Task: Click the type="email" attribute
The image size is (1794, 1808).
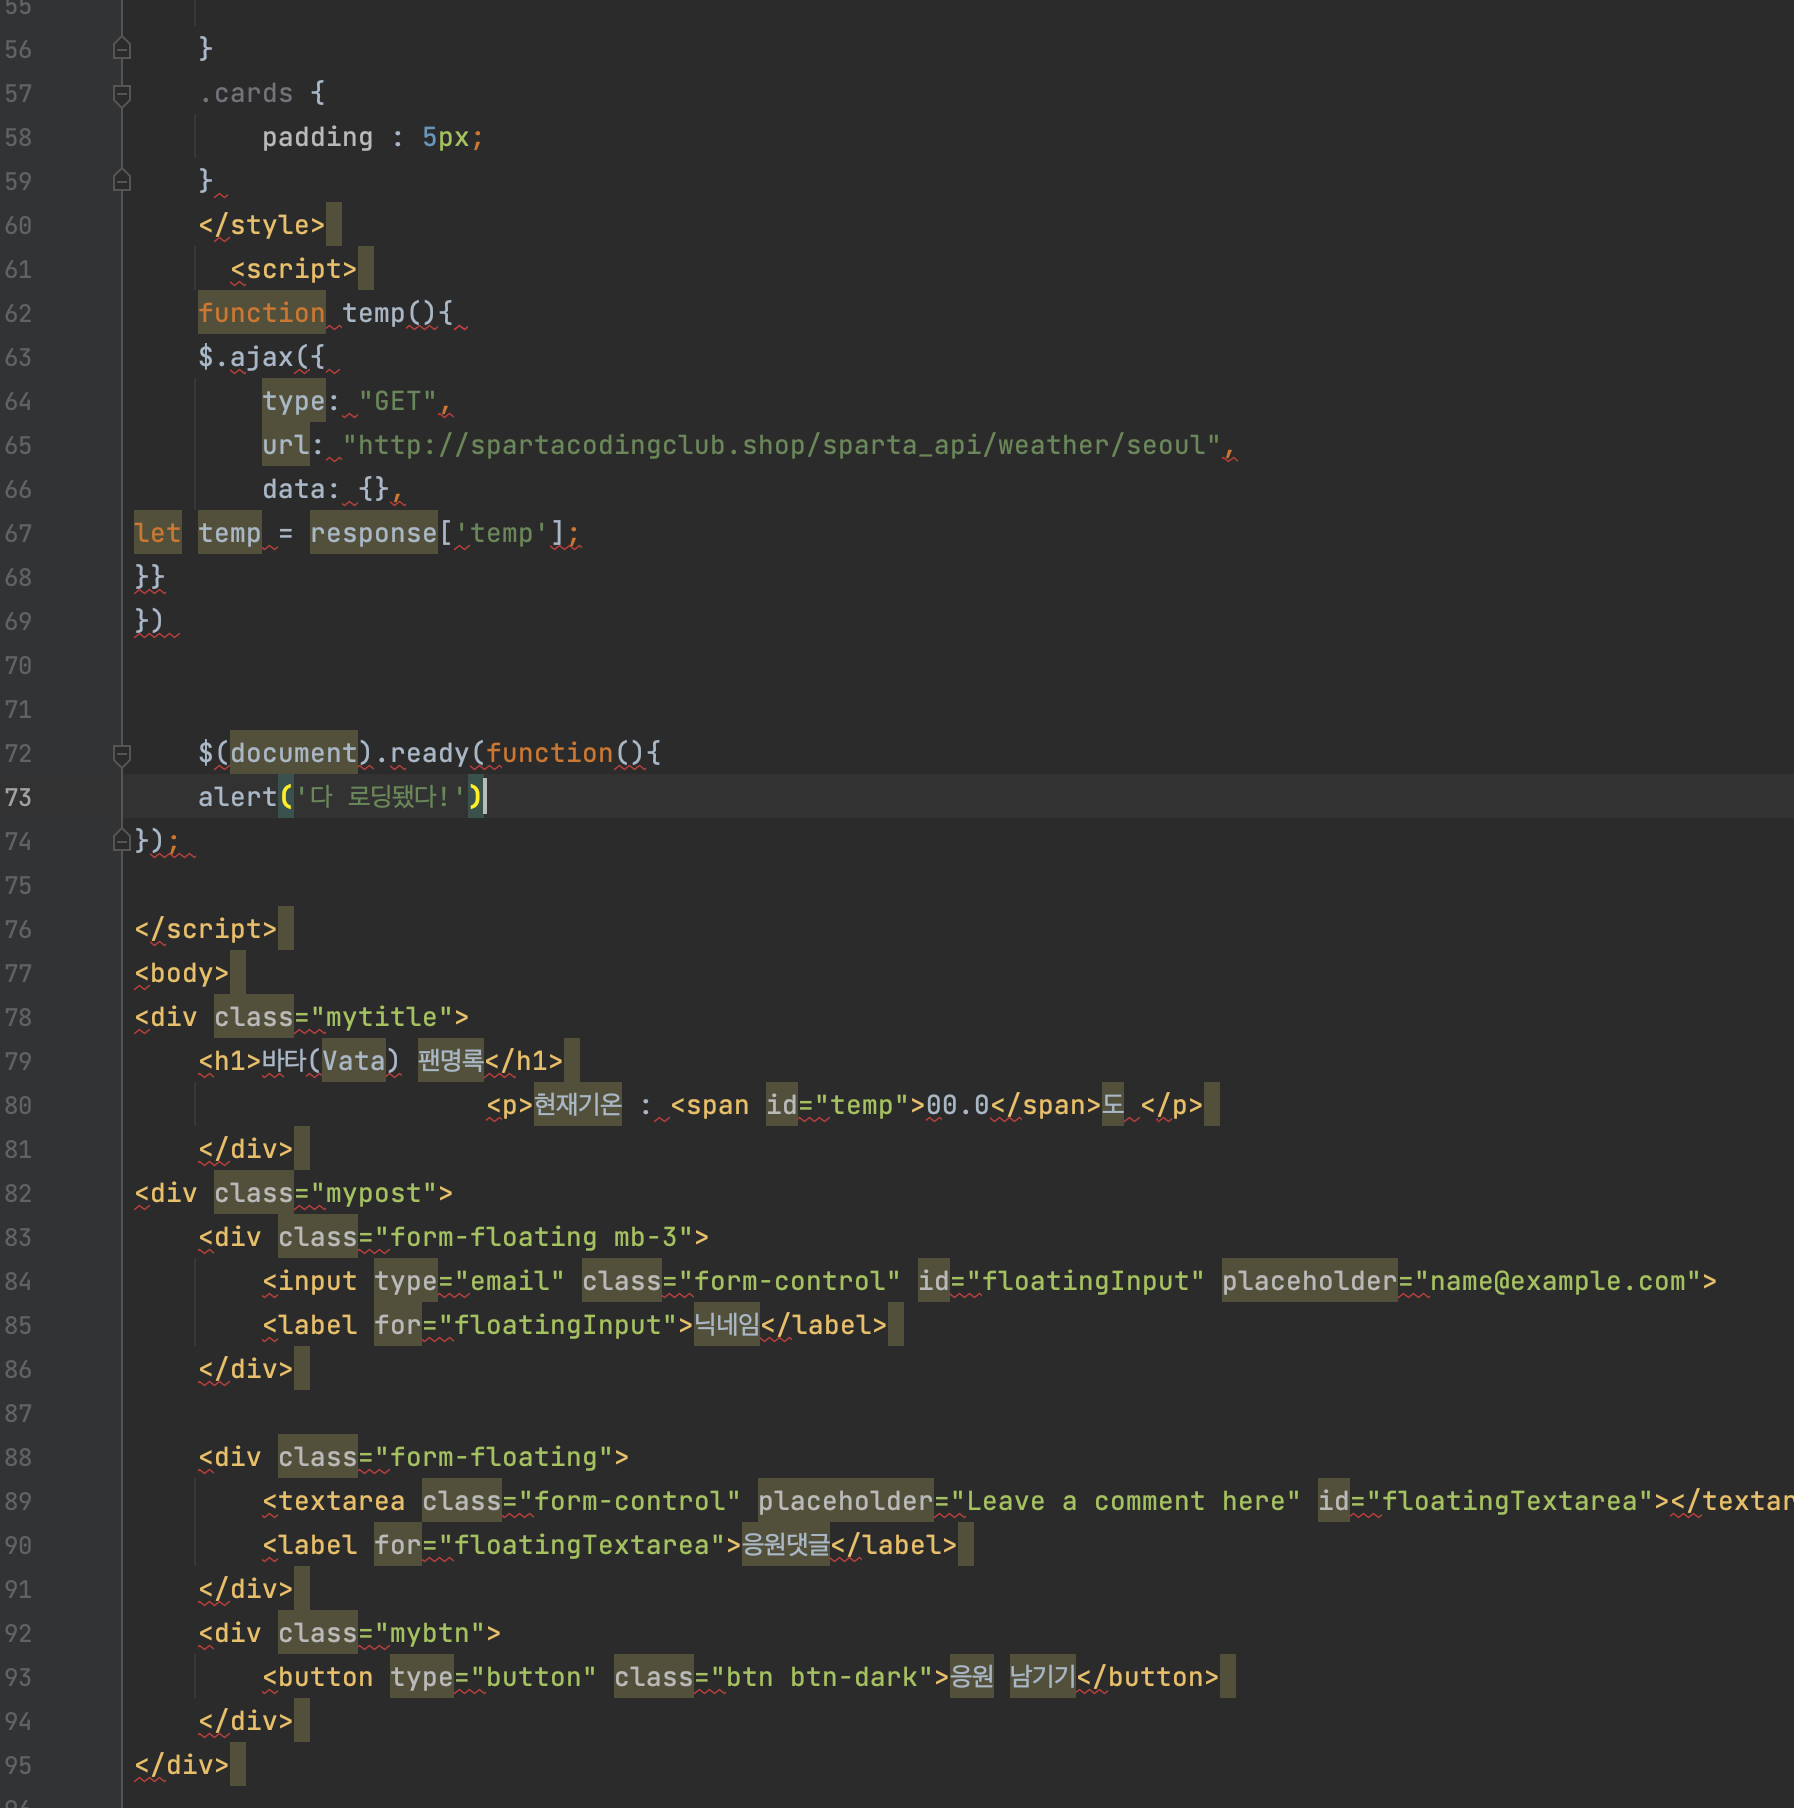Action: 470,1281
